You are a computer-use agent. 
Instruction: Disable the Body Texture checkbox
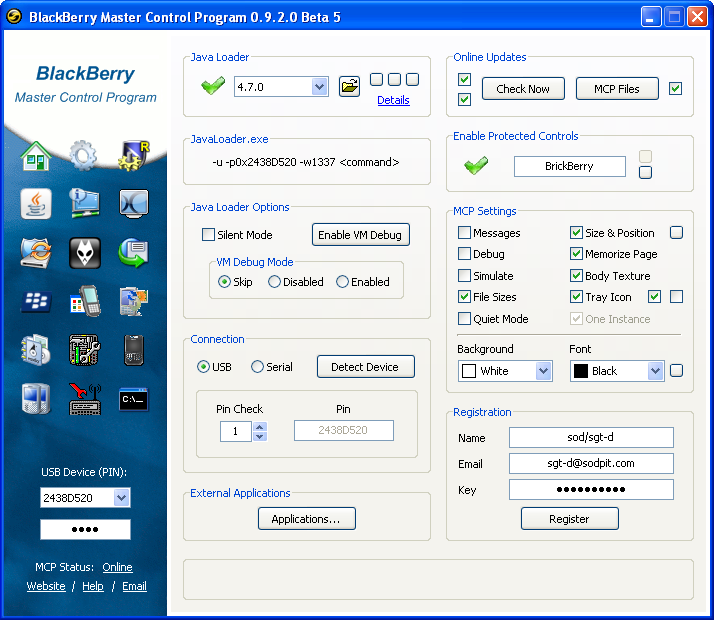point(576,275)
